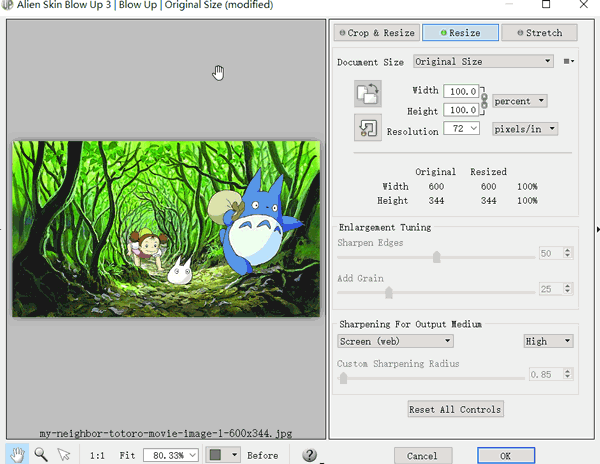Click the Sharpen Edges value stepper
Screen dimensions: 600x464
[567, 253]
